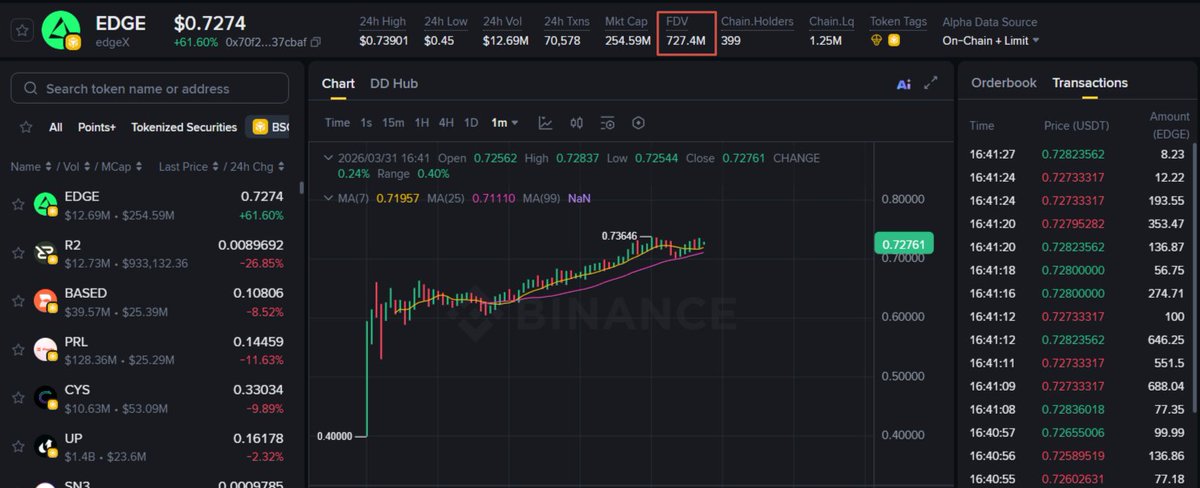Select the Time chart mode
The image size is (1200, 488).
point(338,123)
